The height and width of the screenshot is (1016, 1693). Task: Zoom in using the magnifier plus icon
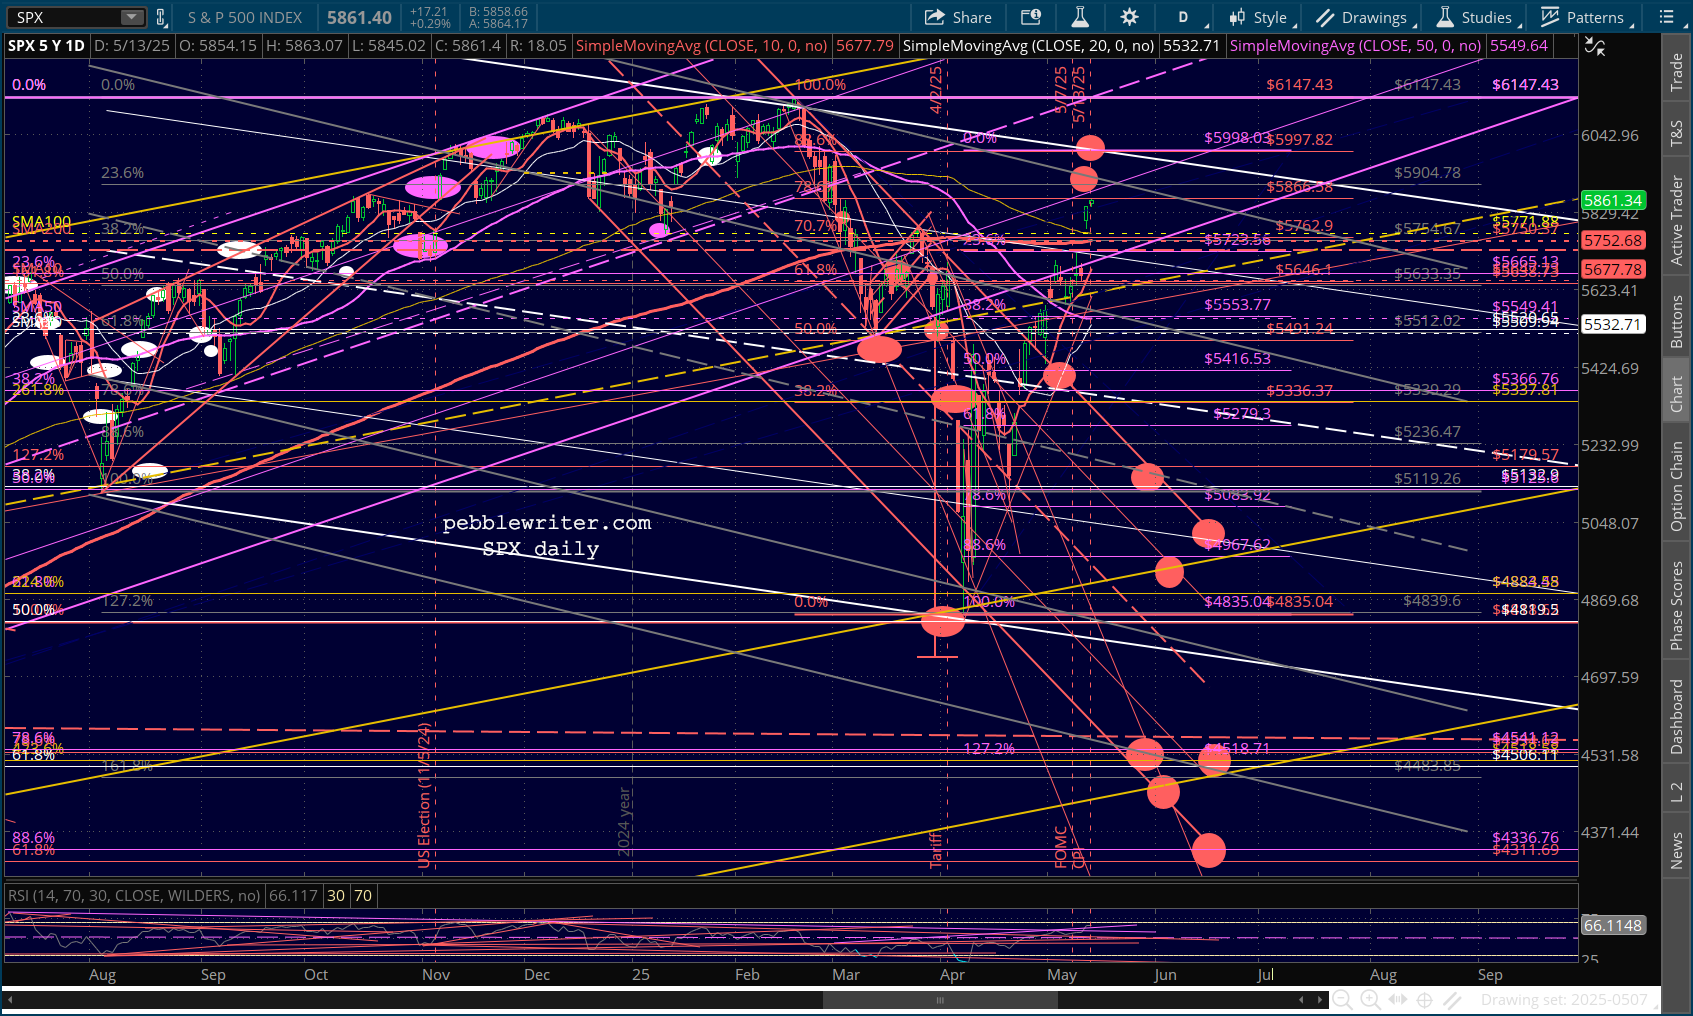(1370, 999)
